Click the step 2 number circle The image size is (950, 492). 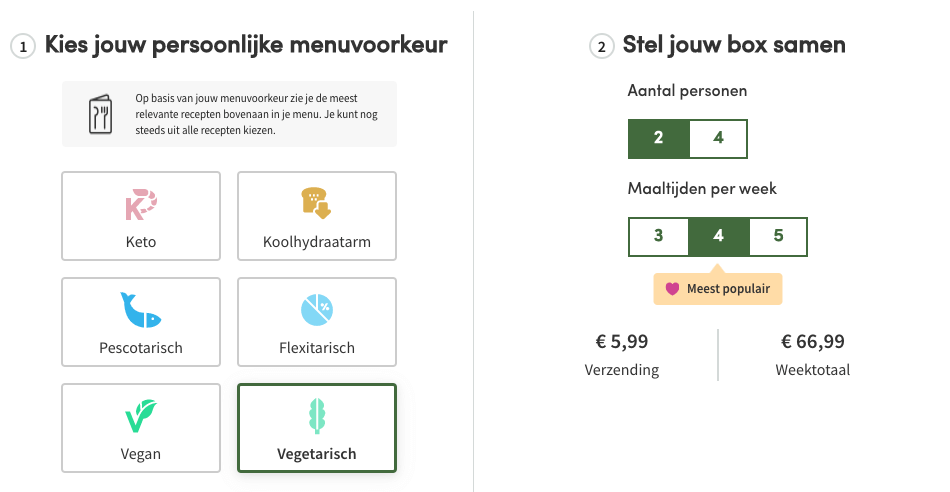coord(602,46)
